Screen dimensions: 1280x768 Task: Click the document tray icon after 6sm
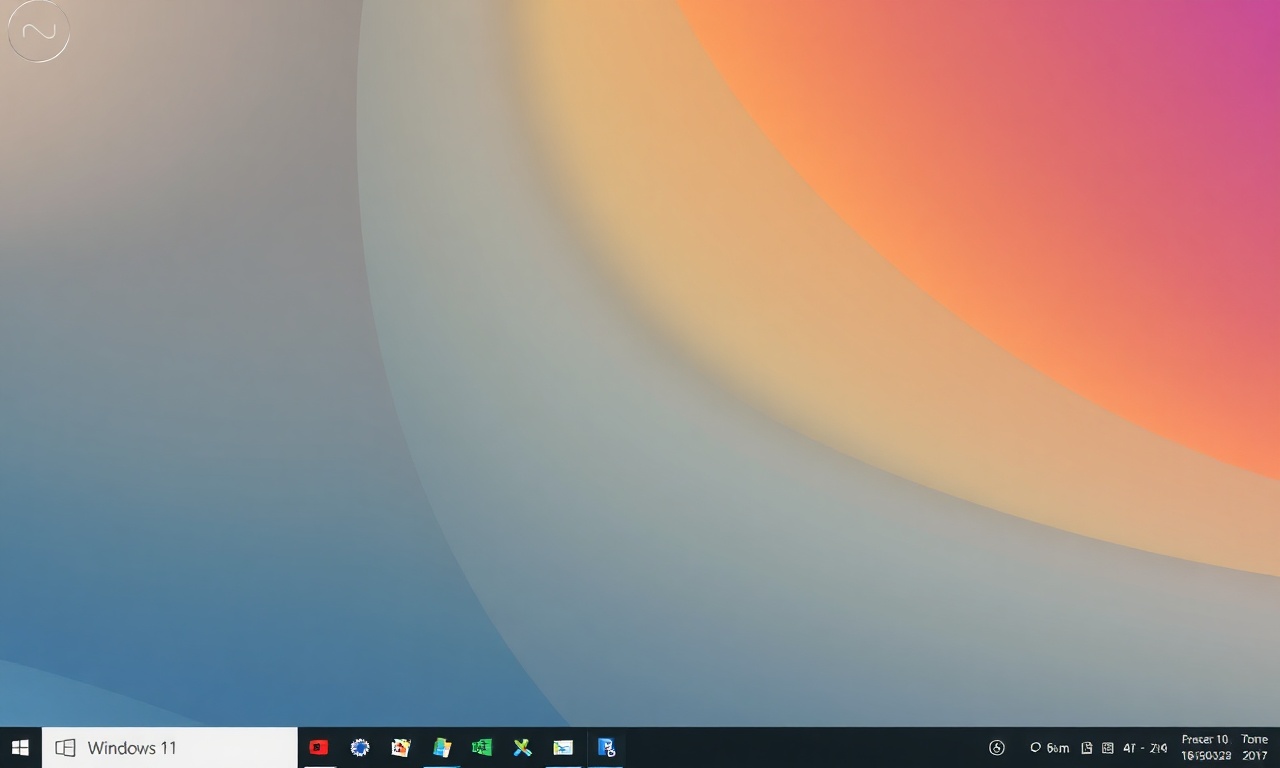(x=1087, y=747)
